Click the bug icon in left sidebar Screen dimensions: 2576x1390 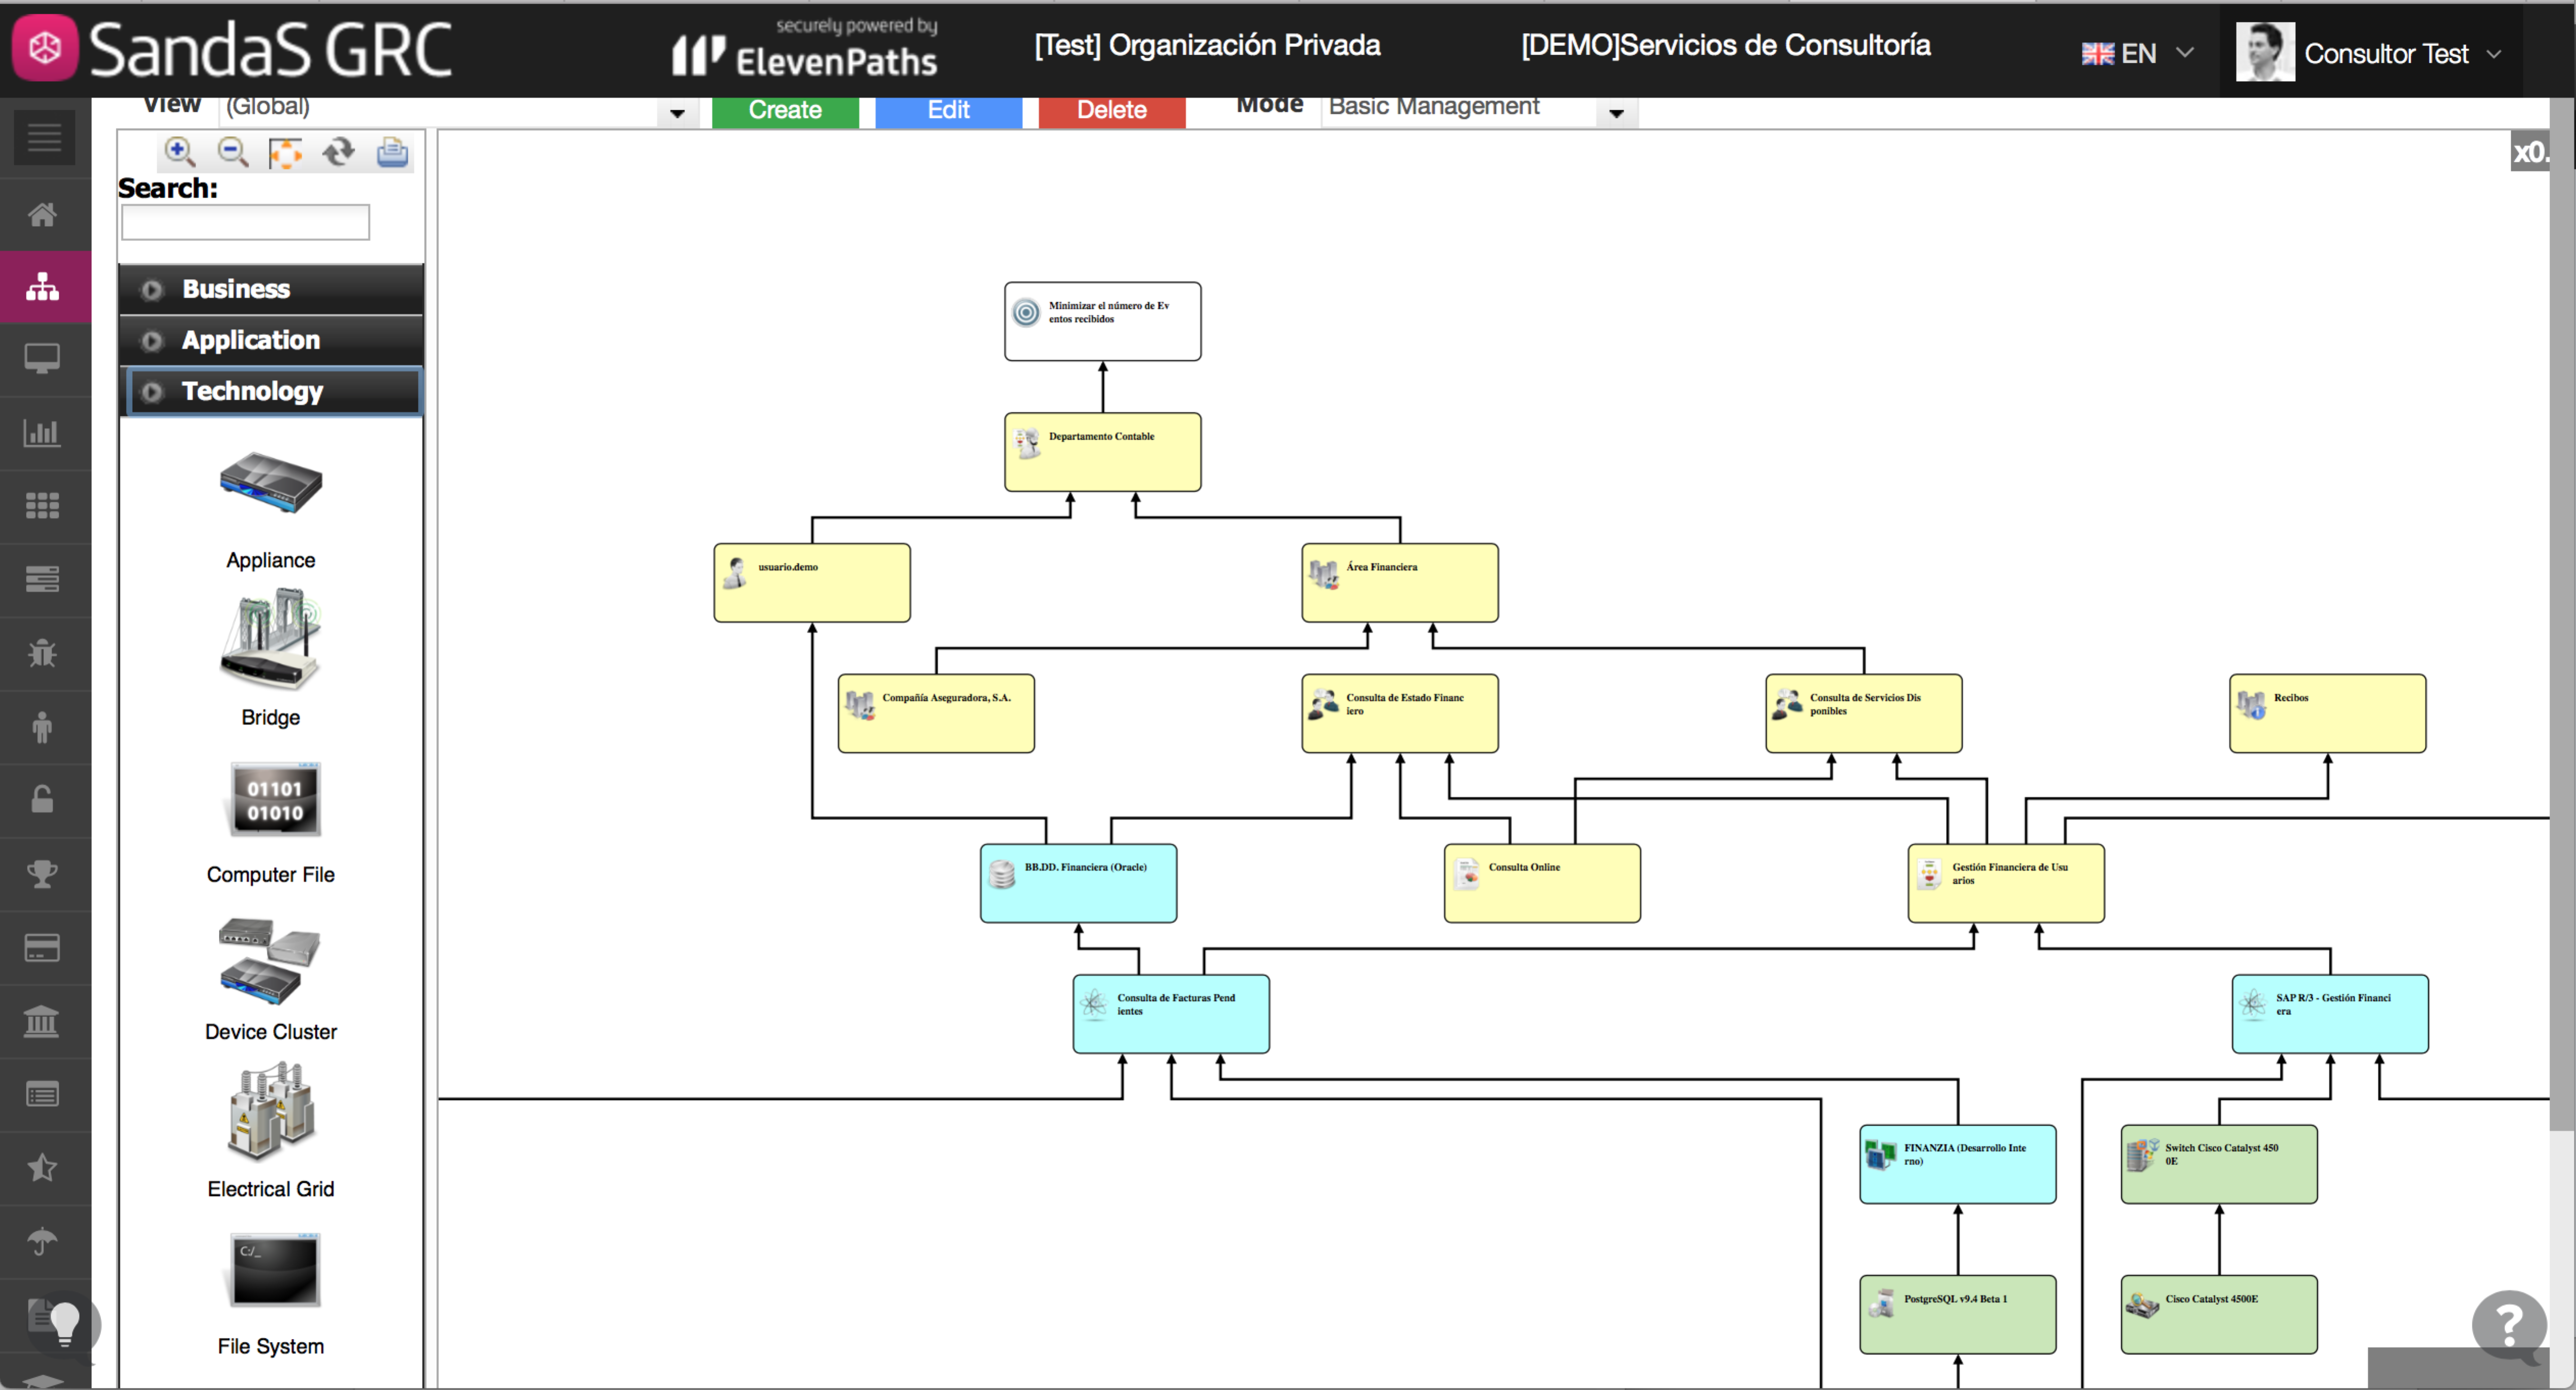coord(42,654)
